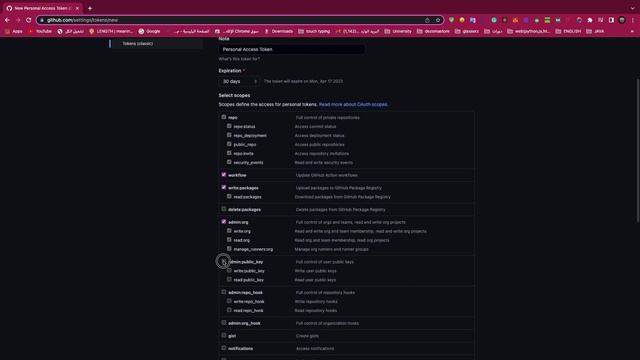Open a new browser tab with the plus
This screenshot has height=360, width=640.
coord(90,8)
